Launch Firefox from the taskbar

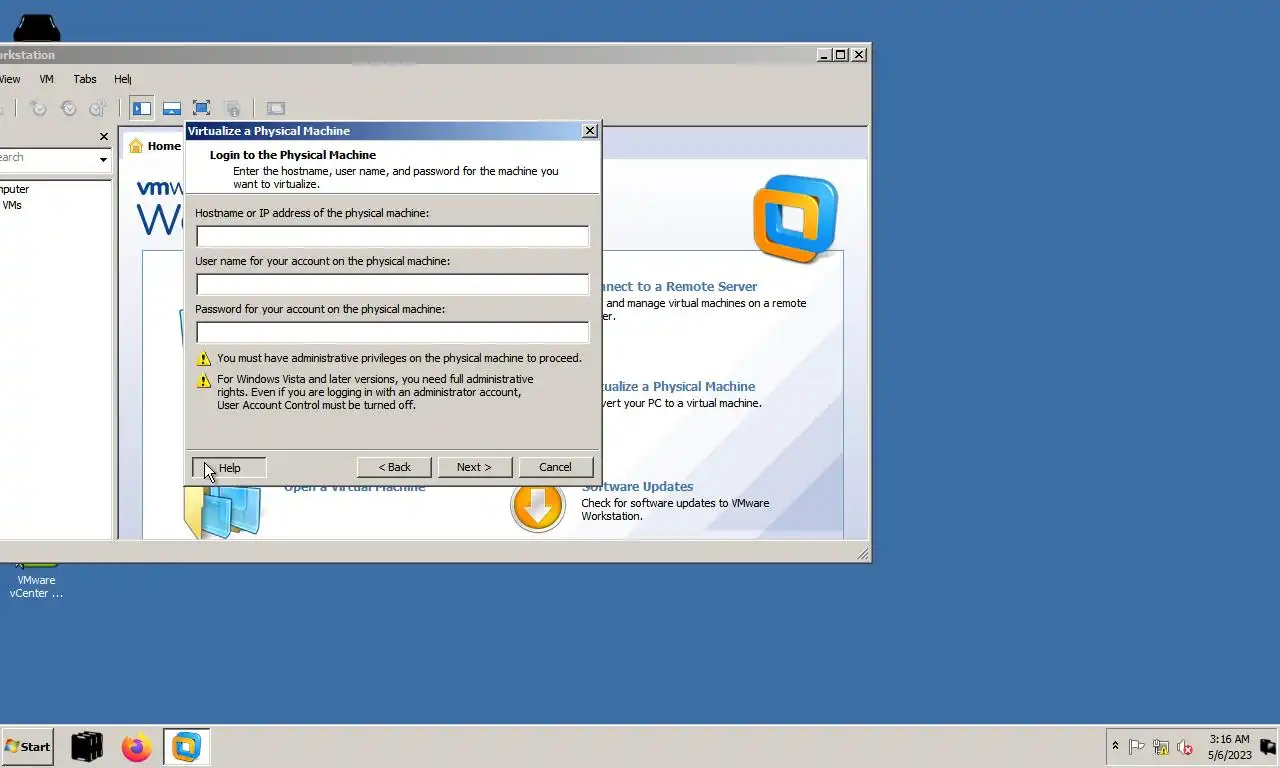(x=136, y=746)
